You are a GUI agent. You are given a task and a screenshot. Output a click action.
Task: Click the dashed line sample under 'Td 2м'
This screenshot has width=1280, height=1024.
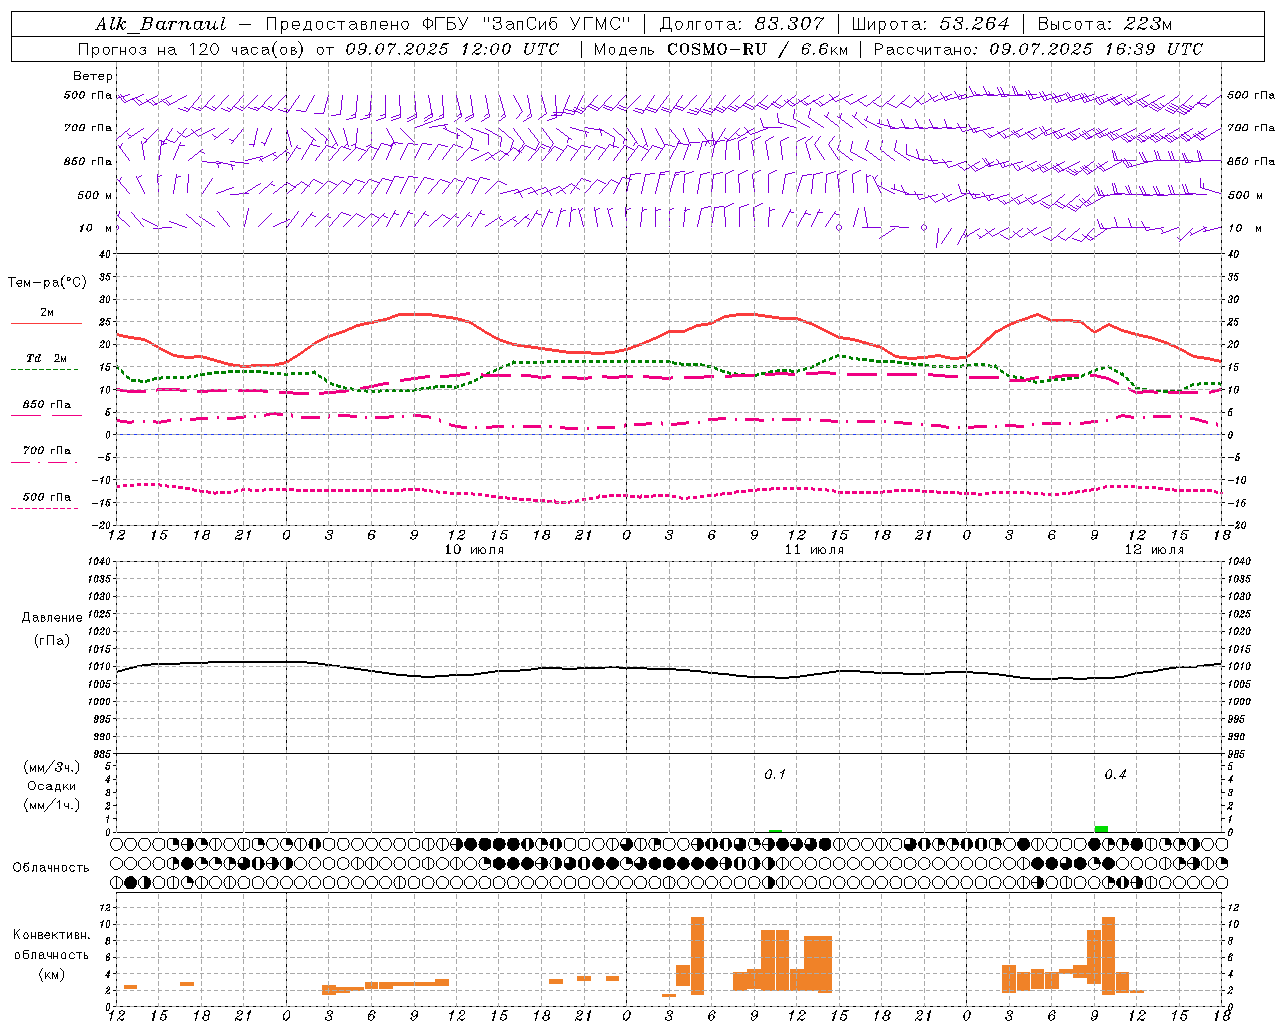coord(45,370)
